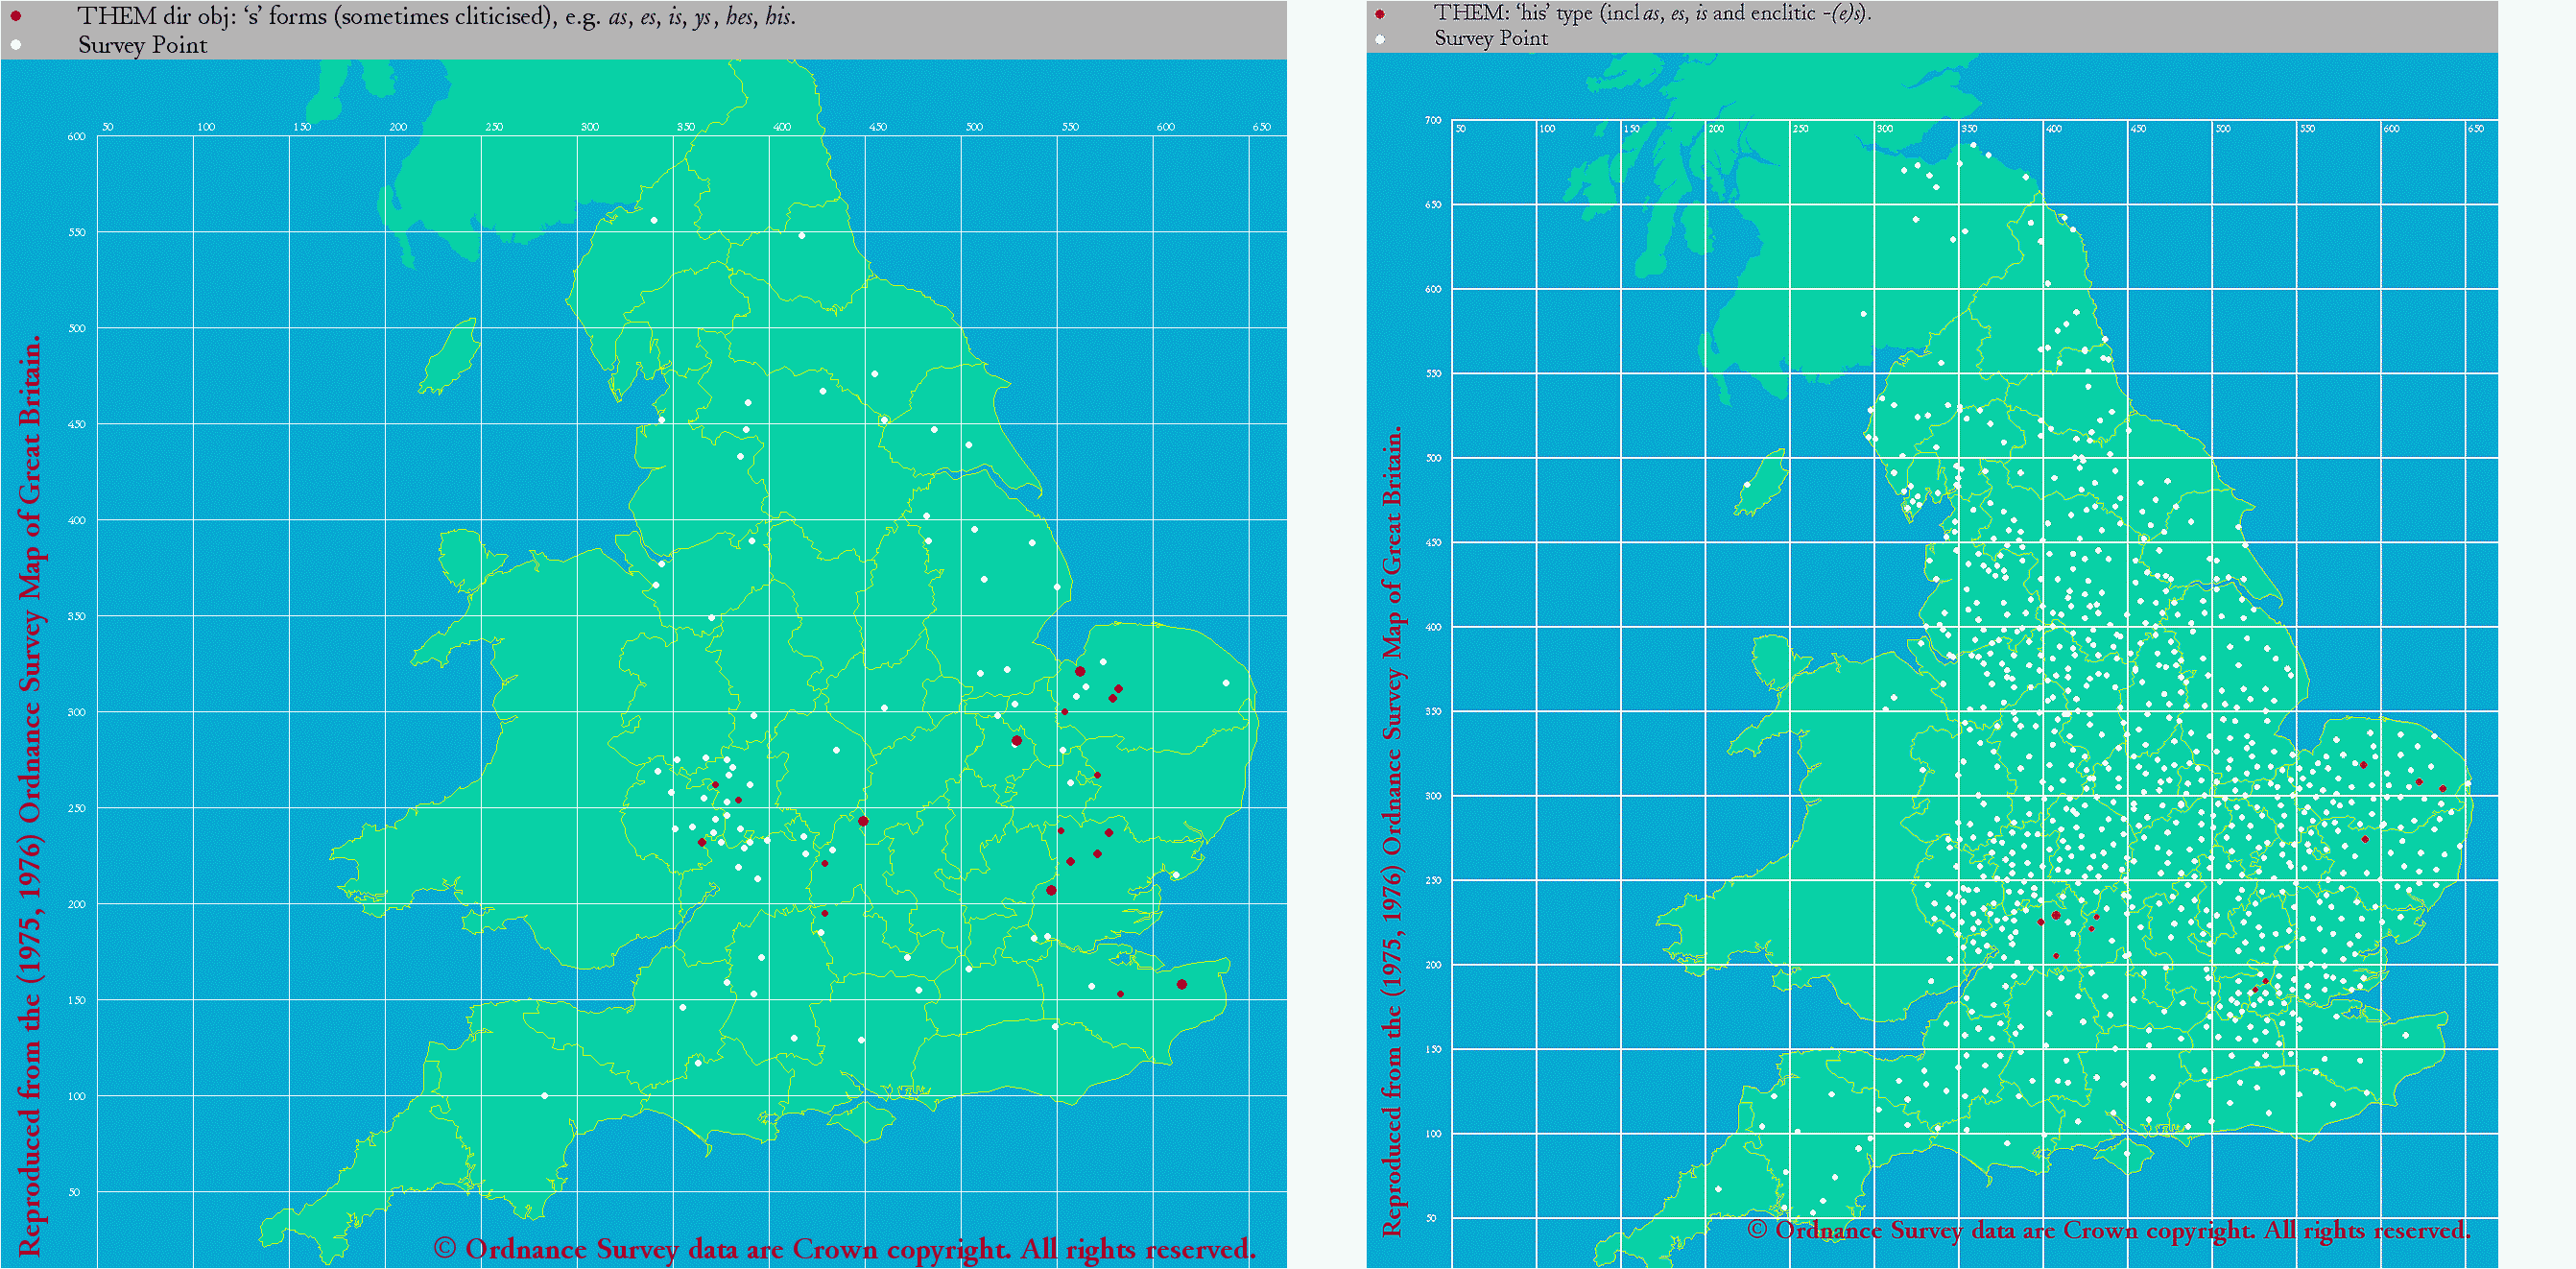Click right map Crown copyright notice

click(x=2108, y=1229)
